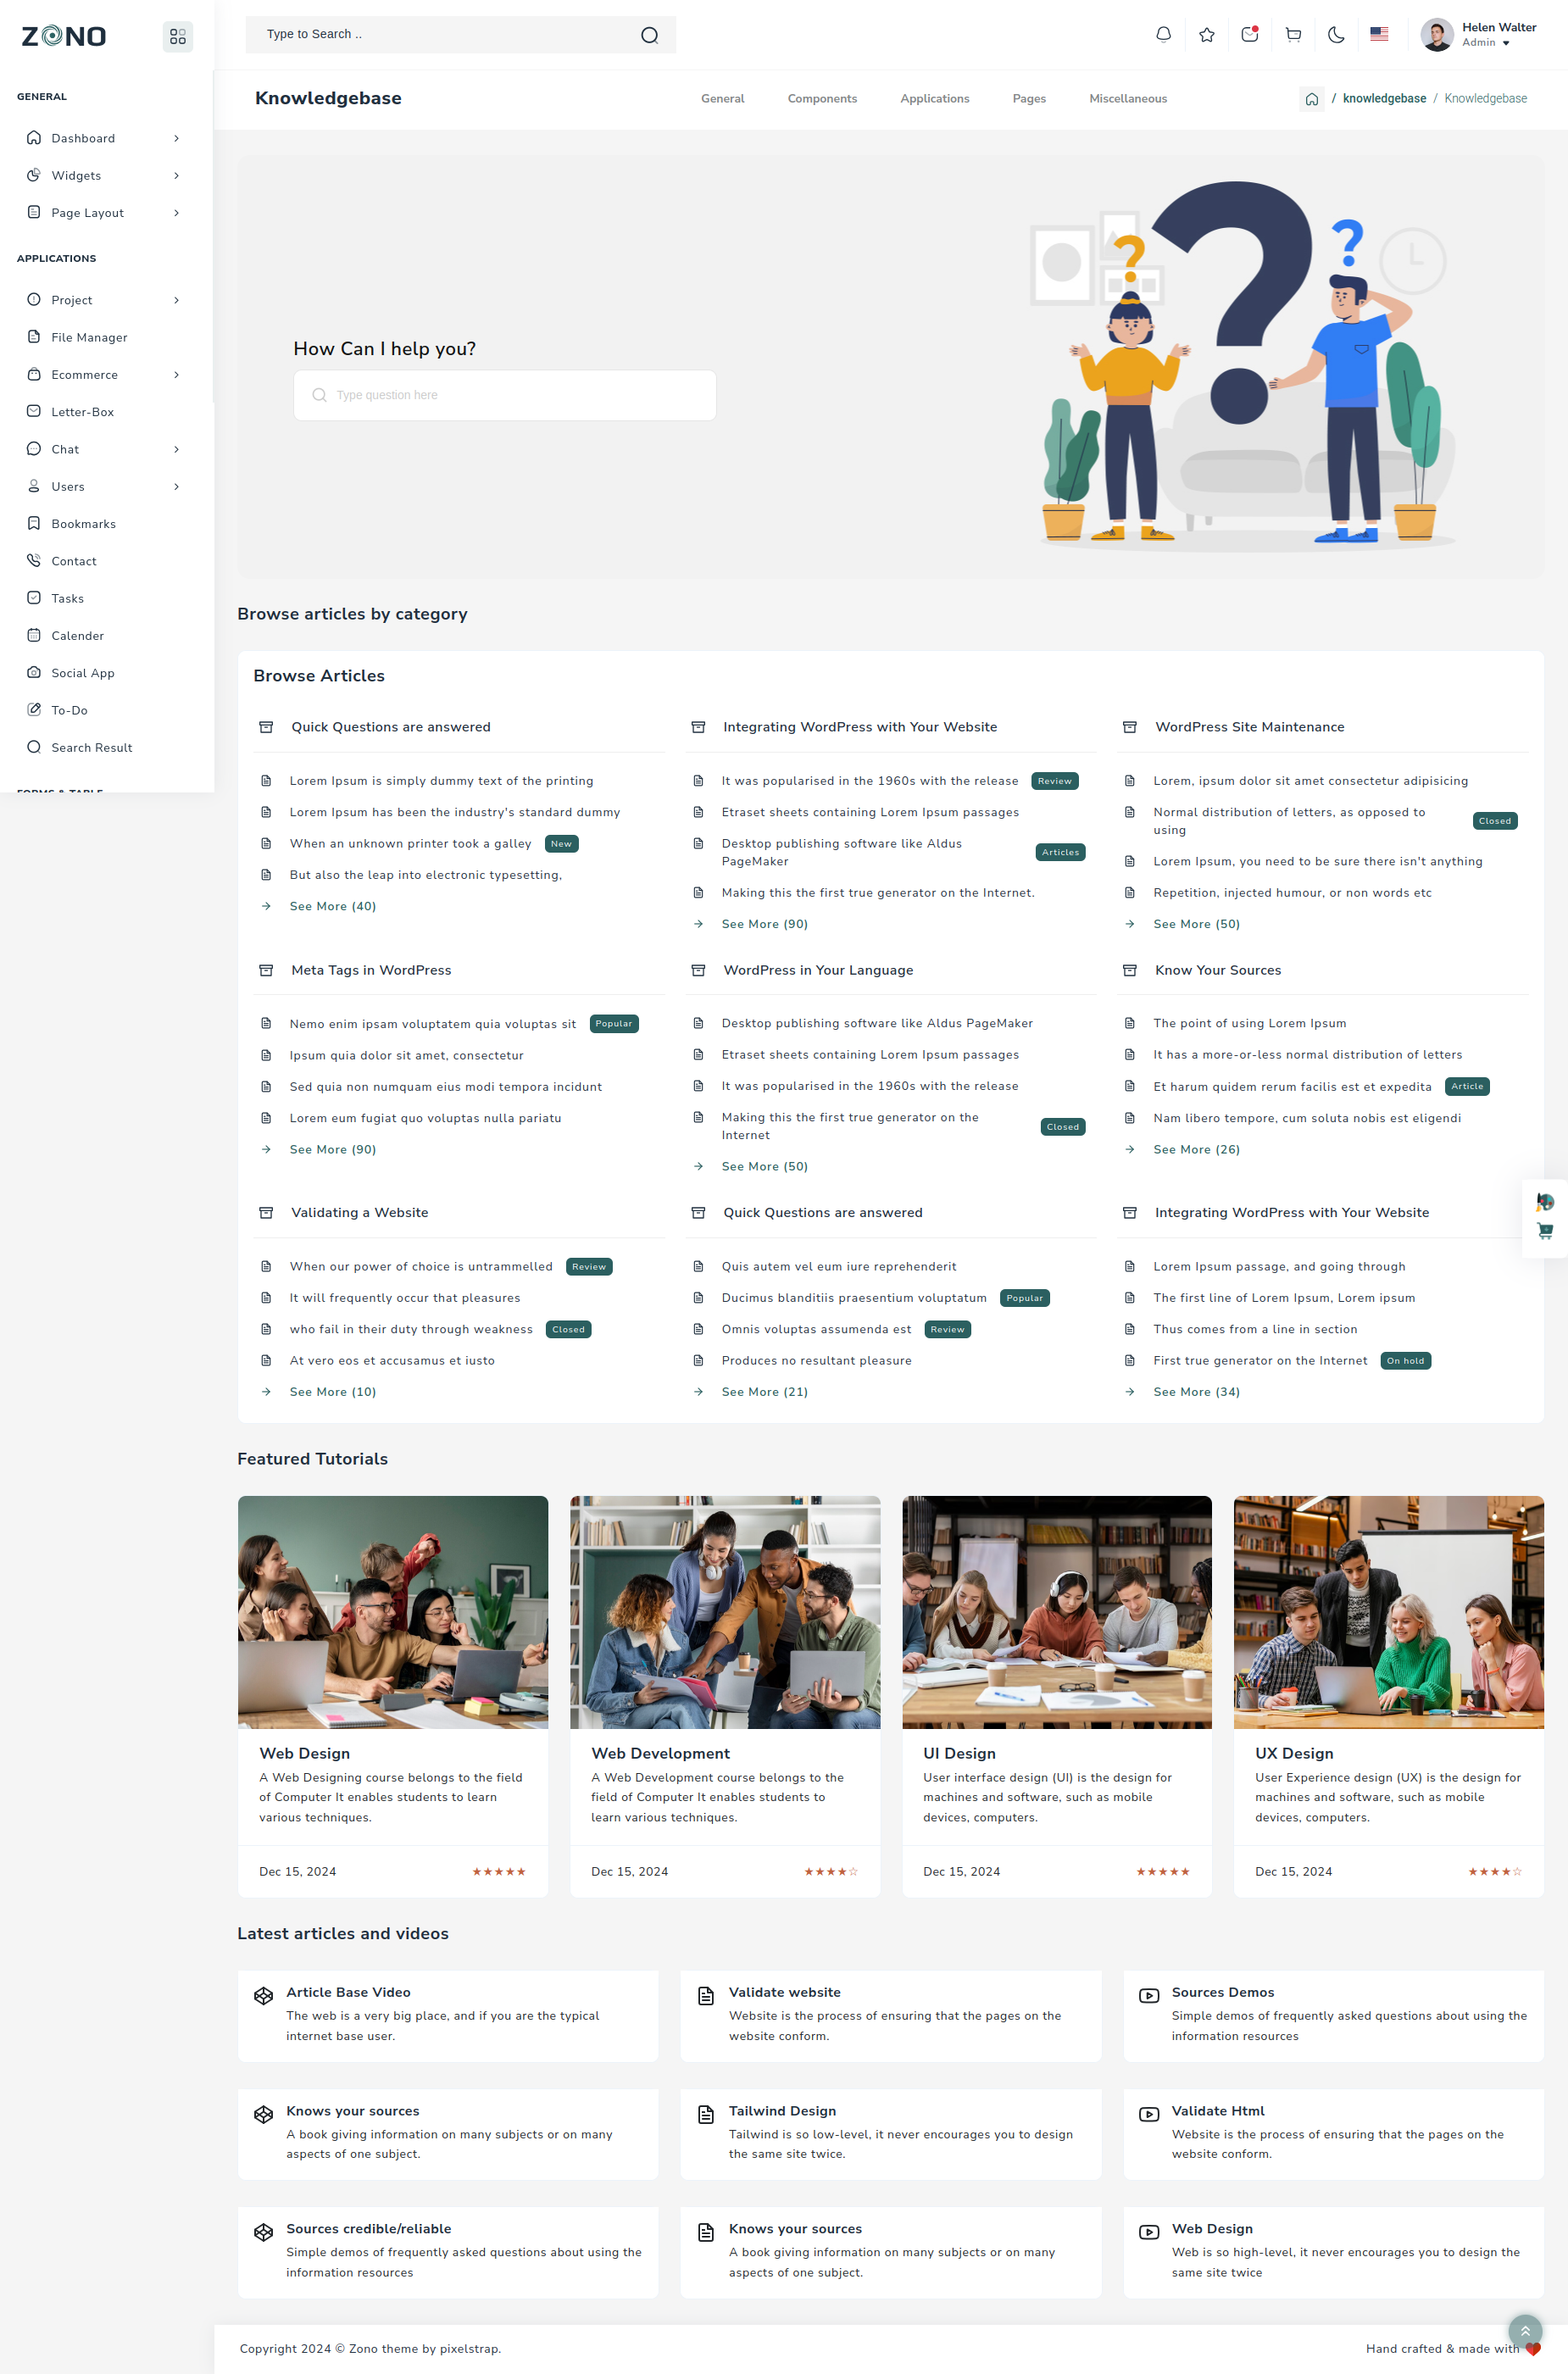Image resolution: width=1568 pixels, height=2374 pixels.
Task: Click the search magnifier icon in top bar
Action: 649,35
